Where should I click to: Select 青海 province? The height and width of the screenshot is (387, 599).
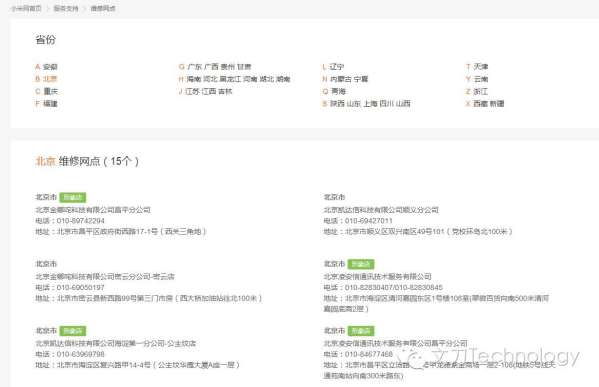tap(338, 91)
